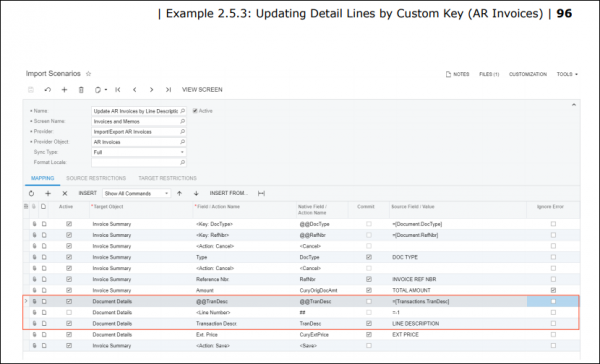Click the Save disk icon

click(31, 90)
